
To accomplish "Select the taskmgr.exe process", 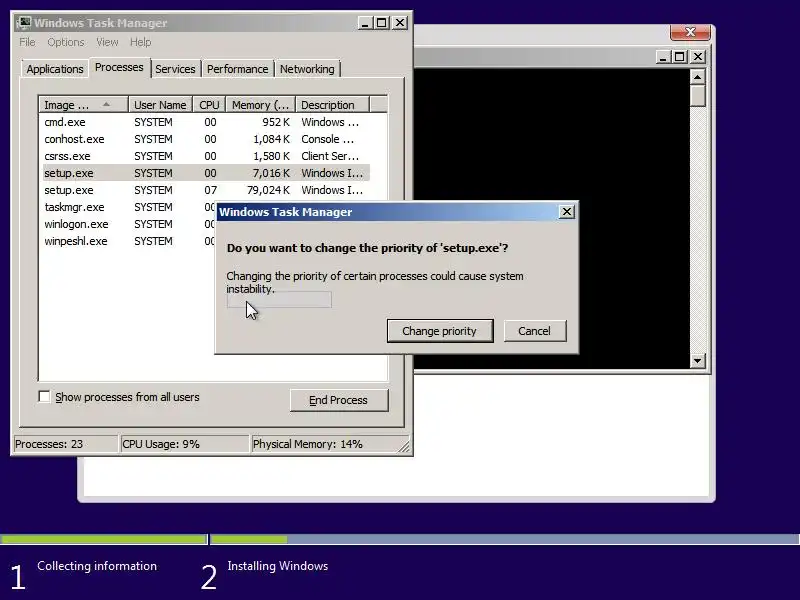I will coord(129,207).
